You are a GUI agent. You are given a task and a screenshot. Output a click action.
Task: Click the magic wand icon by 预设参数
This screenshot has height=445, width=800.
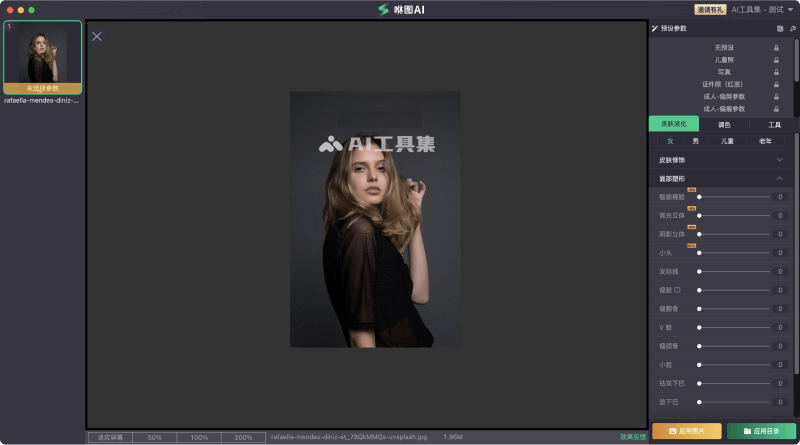[655, 29]
